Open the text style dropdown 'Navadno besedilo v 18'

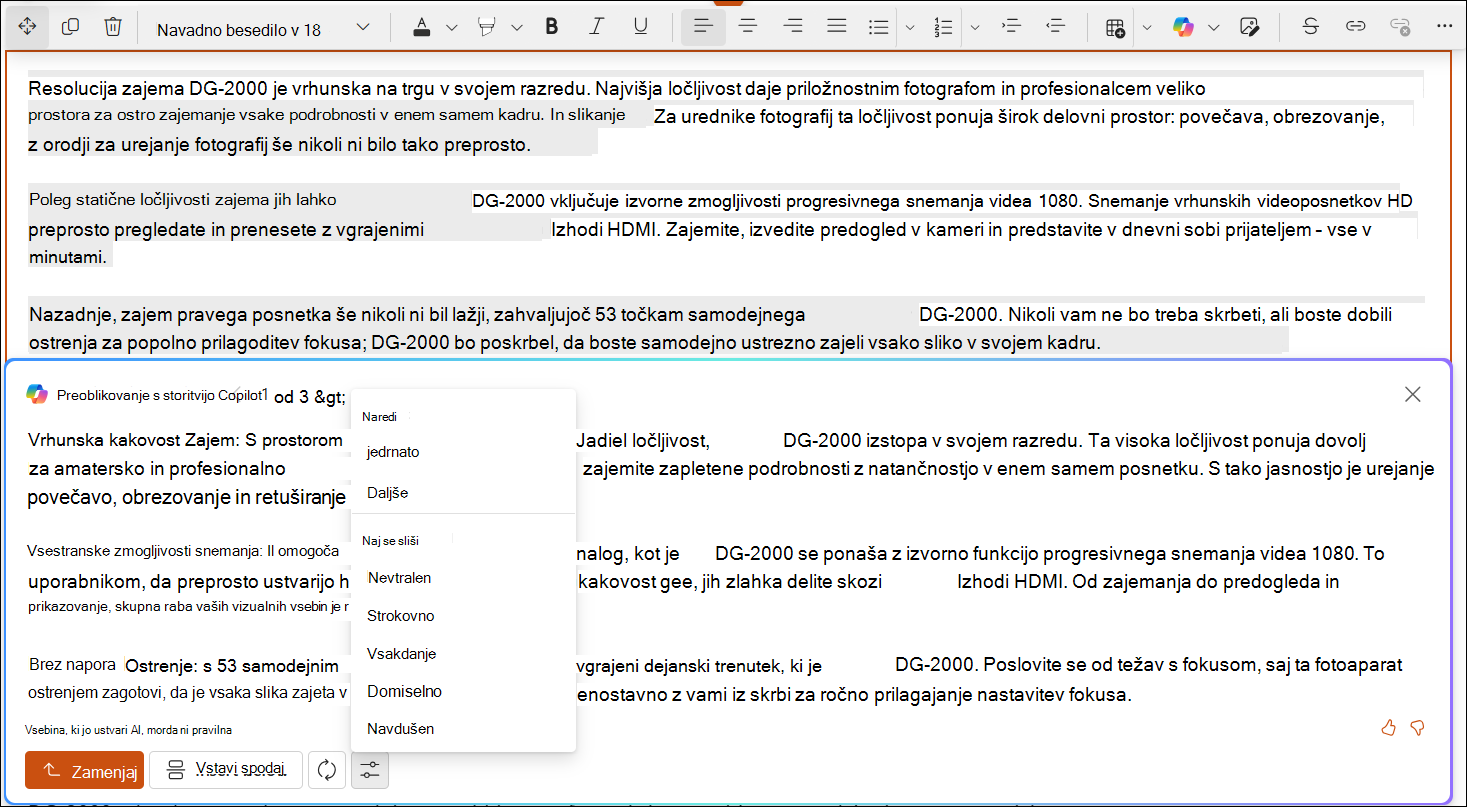263,28
